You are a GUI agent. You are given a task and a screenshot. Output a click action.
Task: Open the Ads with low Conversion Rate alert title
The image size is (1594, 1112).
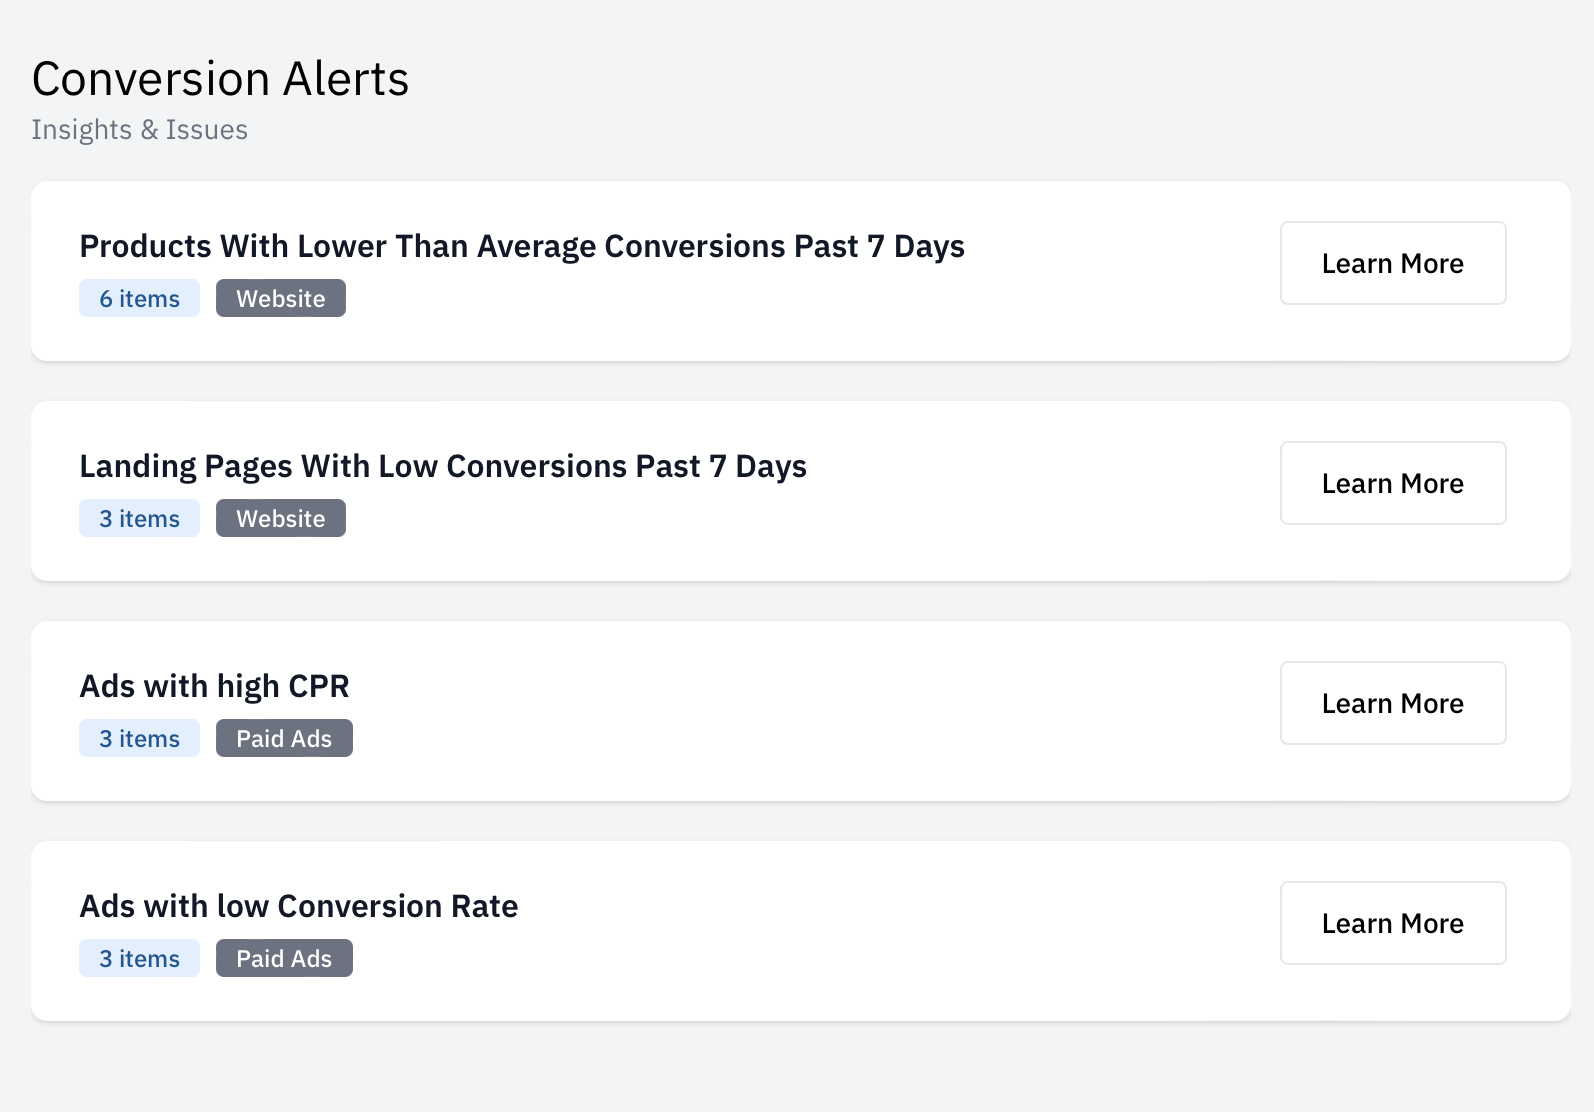(299, 906)
